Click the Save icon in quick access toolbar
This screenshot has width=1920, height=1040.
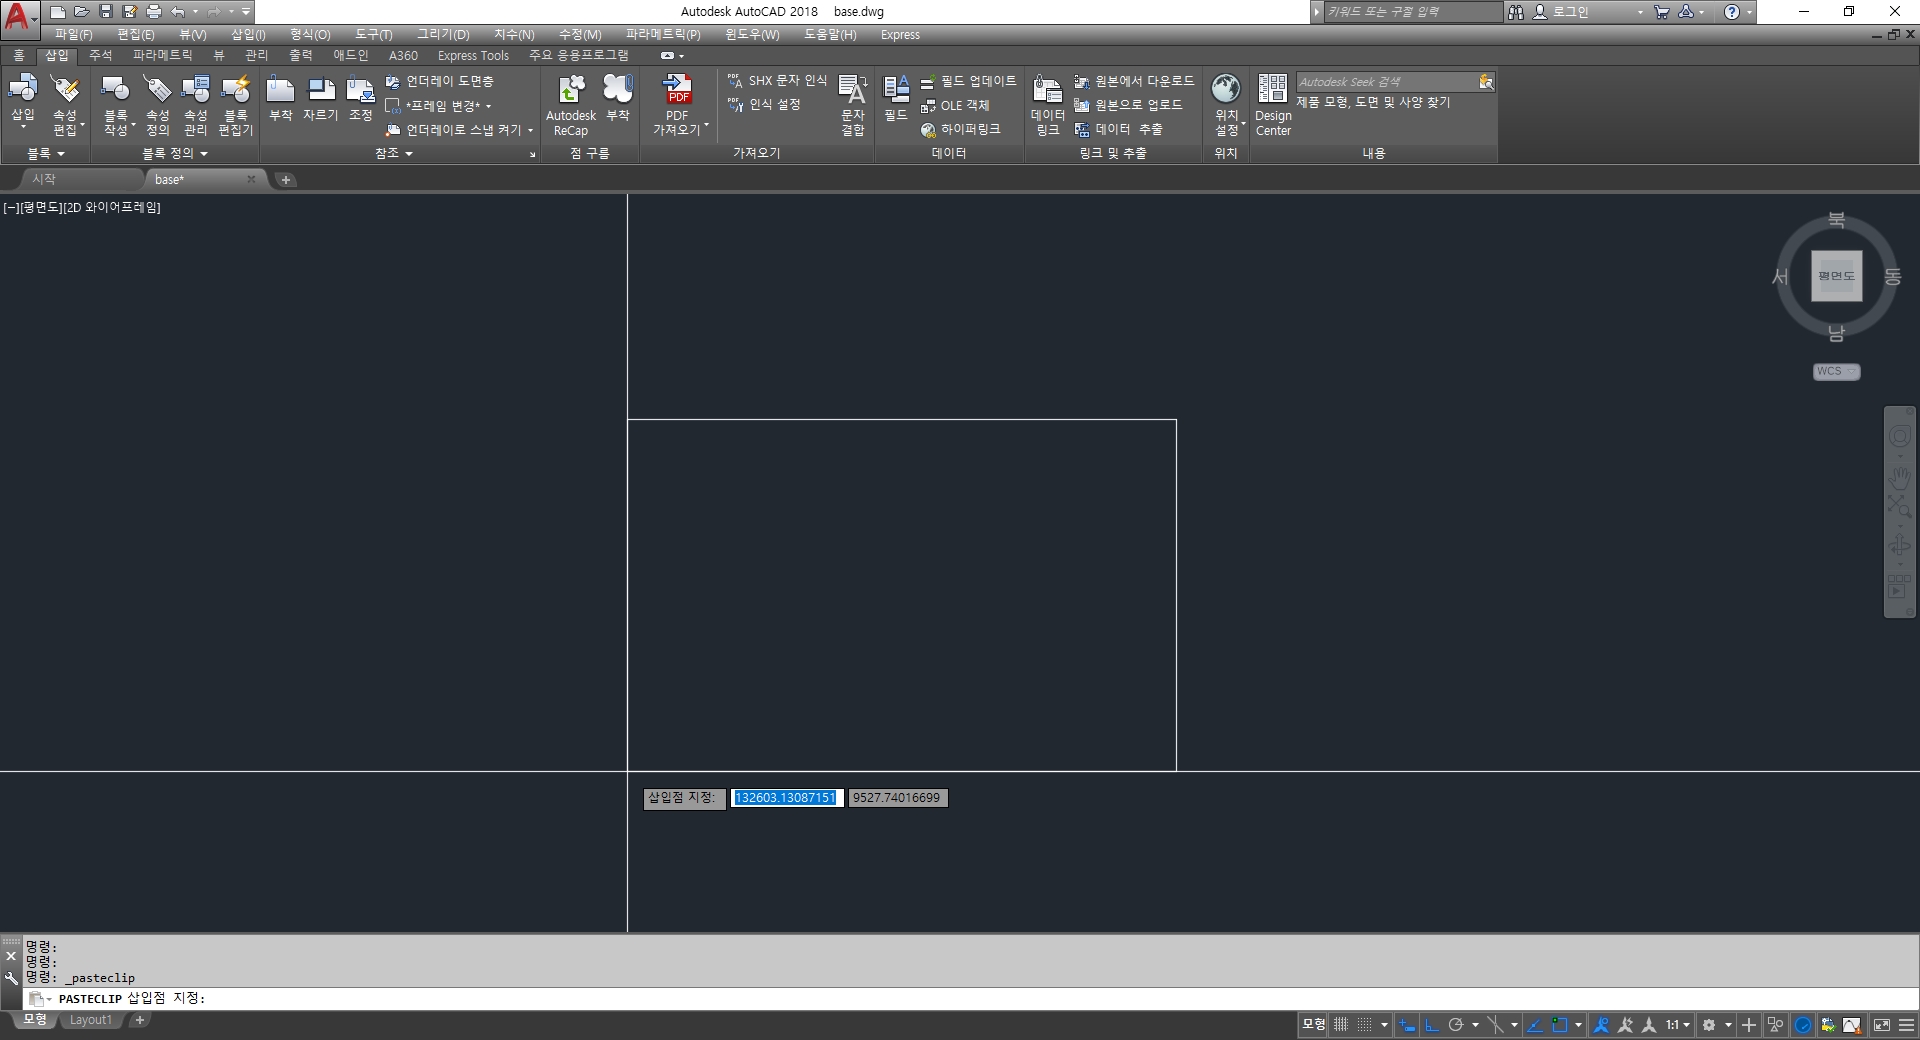click(x=105, y=12)
